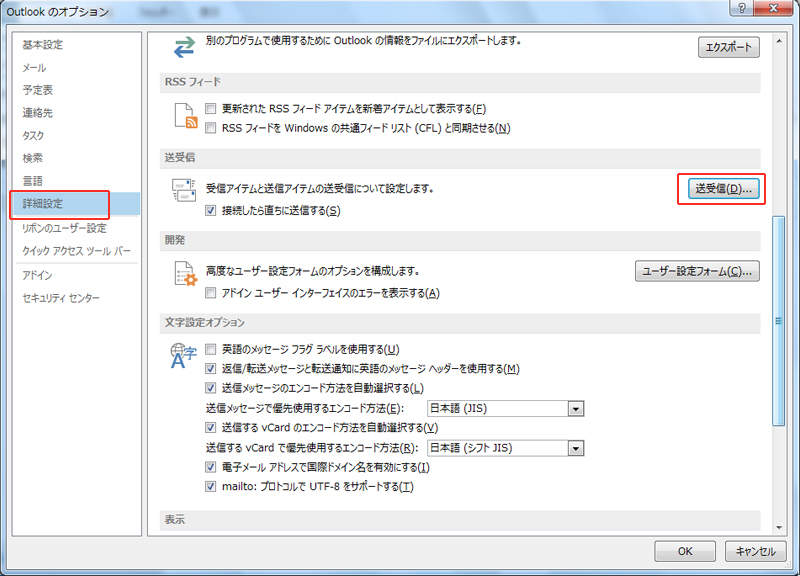Open クイック アクセス ツール バー category

pos(76,251)
